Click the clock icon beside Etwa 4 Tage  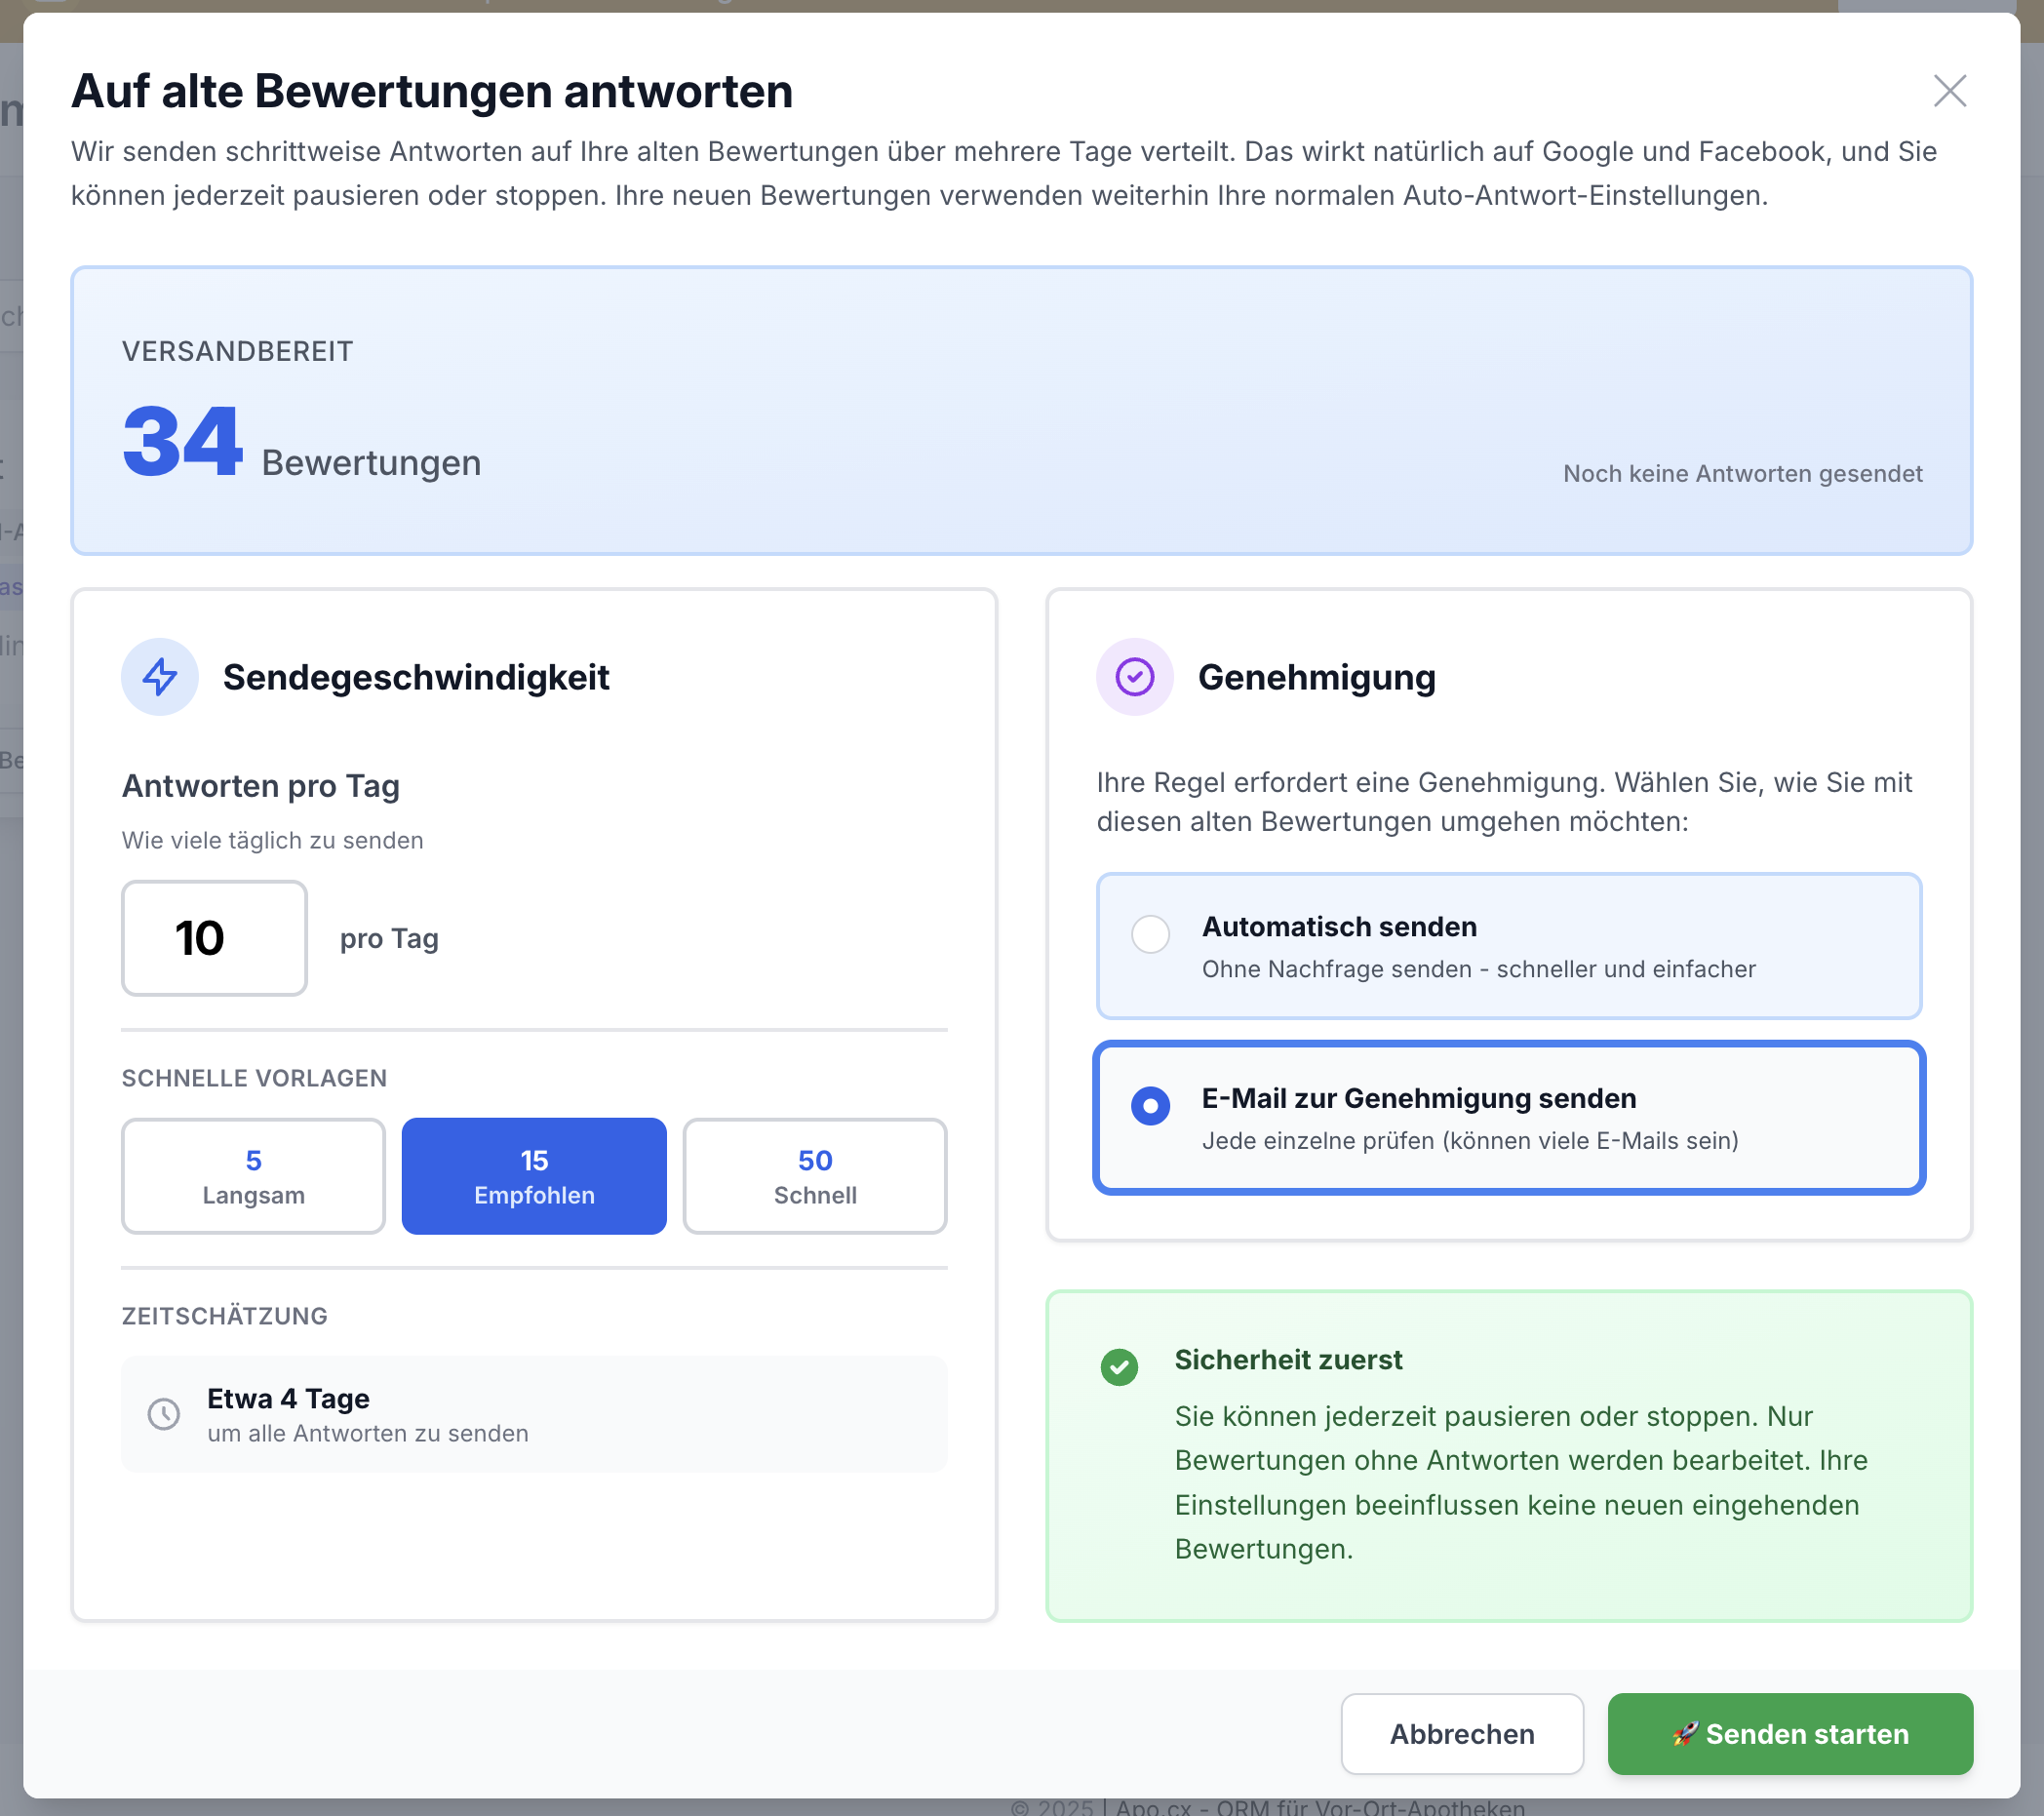(x=164, y=1414)
